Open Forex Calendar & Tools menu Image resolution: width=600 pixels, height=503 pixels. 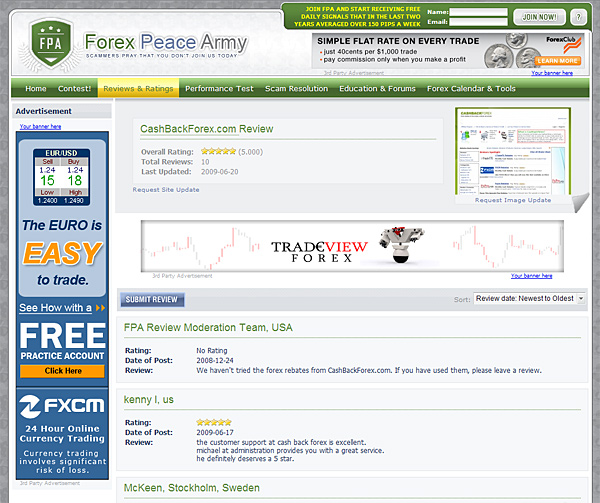471,89
